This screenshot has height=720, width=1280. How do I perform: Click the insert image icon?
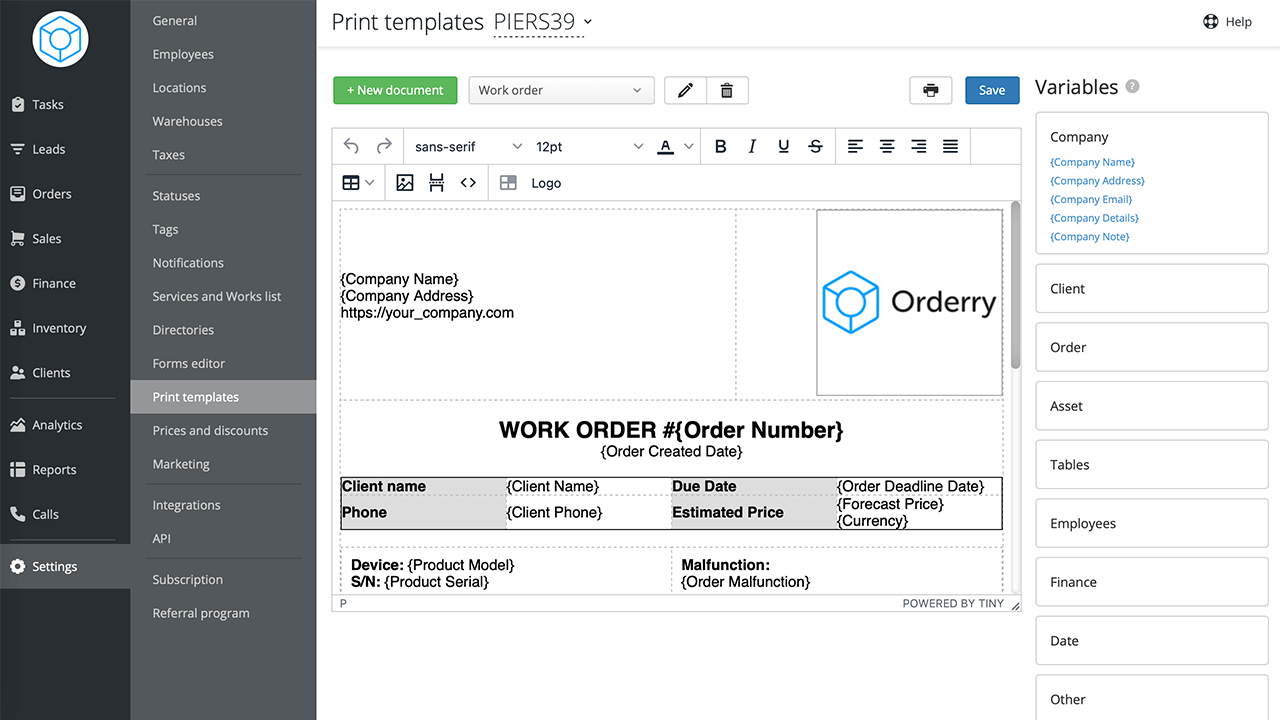(405, 183)
